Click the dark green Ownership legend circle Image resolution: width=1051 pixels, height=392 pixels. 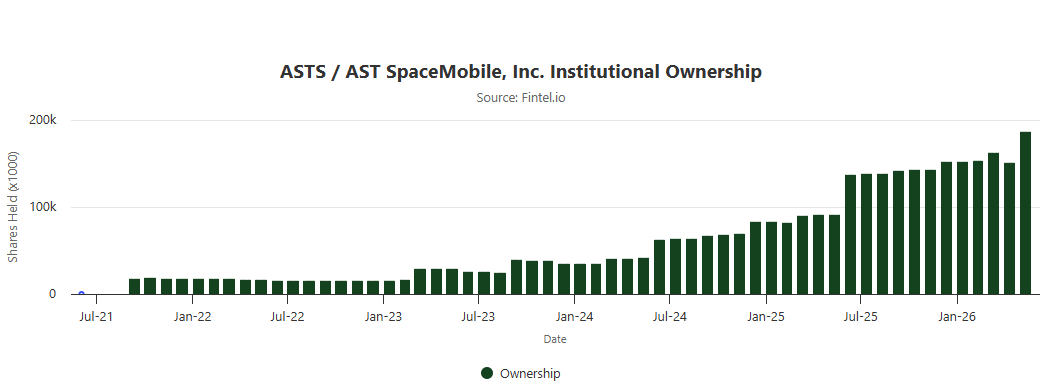[x=487, y=373]
